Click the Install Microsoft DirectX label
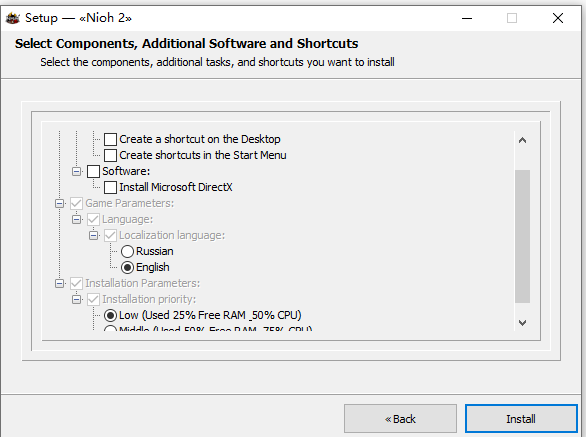Image resolution: width=586 pixels, height=437 pixels. click(176, 187)
